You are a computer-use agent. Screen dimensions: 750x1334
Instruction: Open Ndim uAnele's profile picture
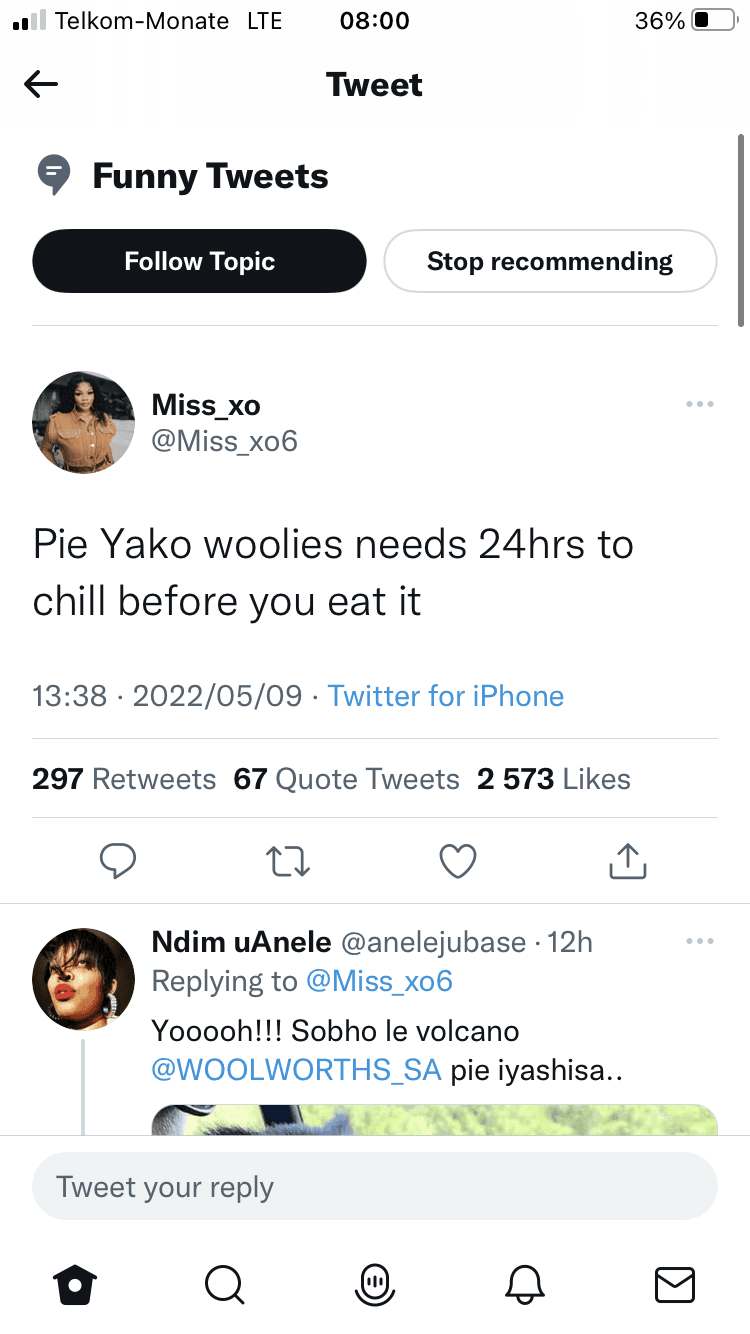point(83,979)
